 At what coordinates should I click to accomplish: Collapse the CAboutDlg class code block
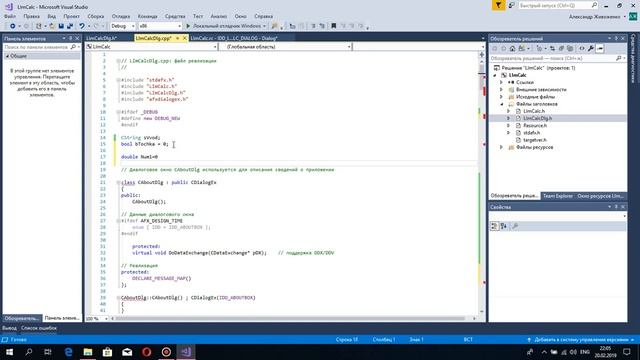coord(118,182)
